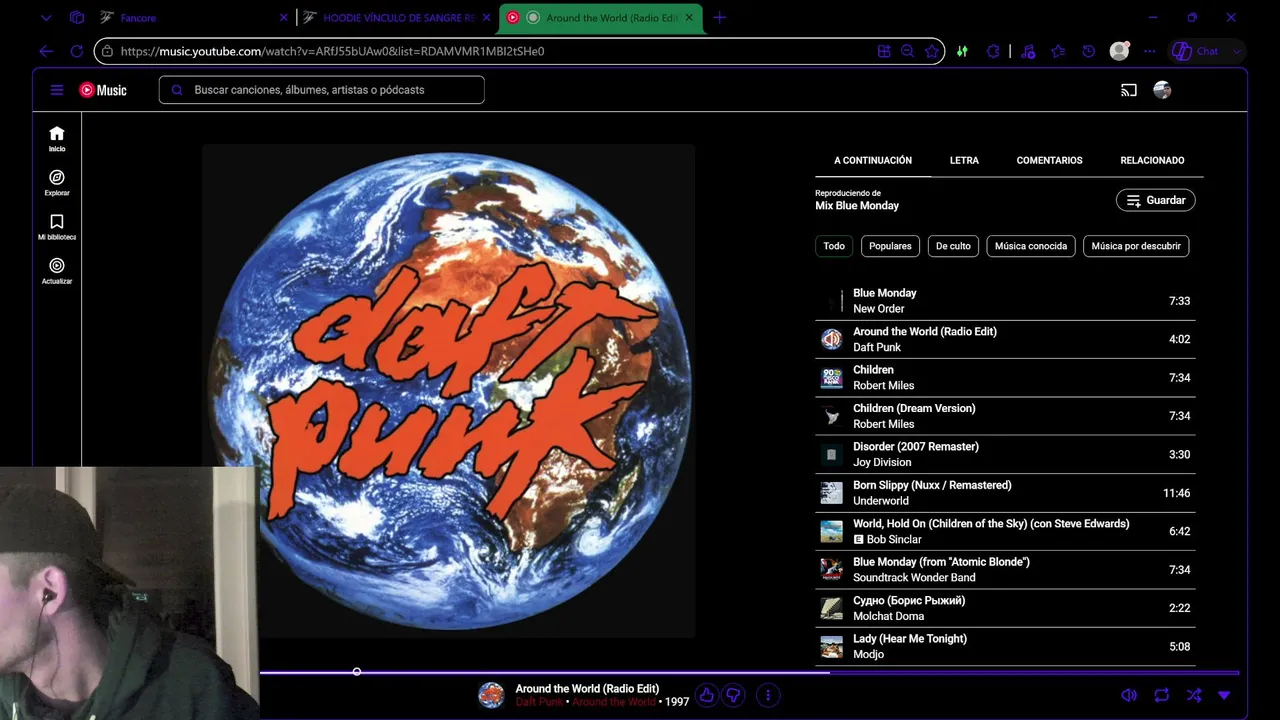Switch to the A CONTINUACIÓN tab
This screenshot has height=720, width=1280.
coord(873,160)
